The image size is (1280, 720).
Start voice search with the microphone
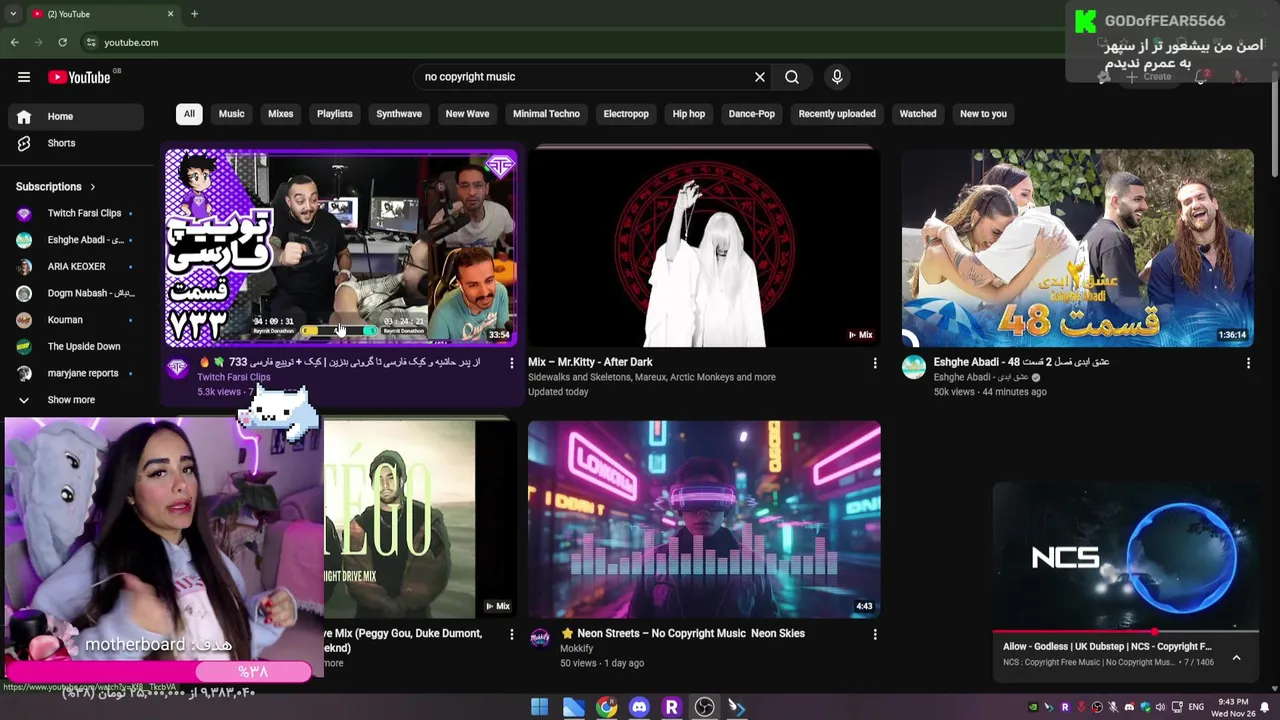[837, 77]
